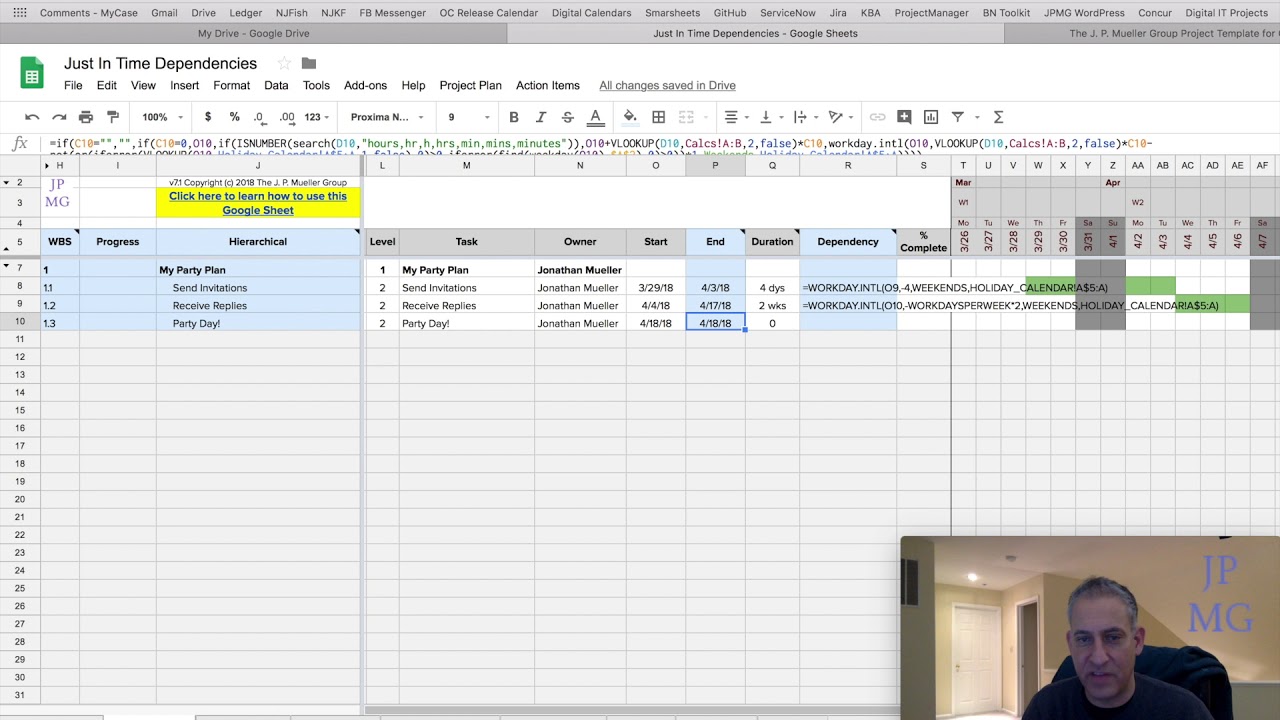Viewport: 1280px width, 720px height.
Task: Expand hidden rows arrow at row 2
Action: 6,183
